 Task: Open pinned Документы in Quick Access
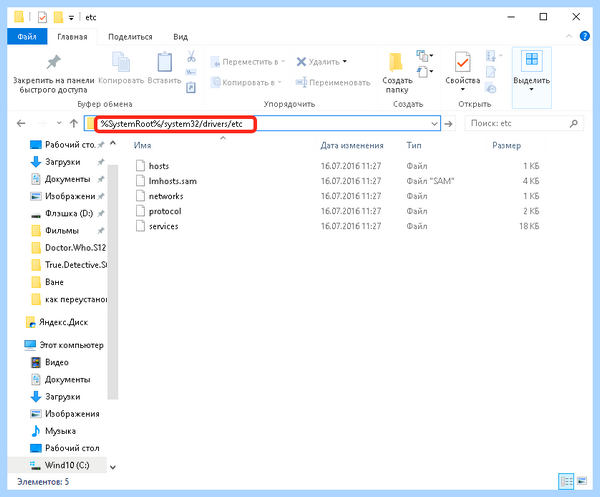[x=67, y=179]
